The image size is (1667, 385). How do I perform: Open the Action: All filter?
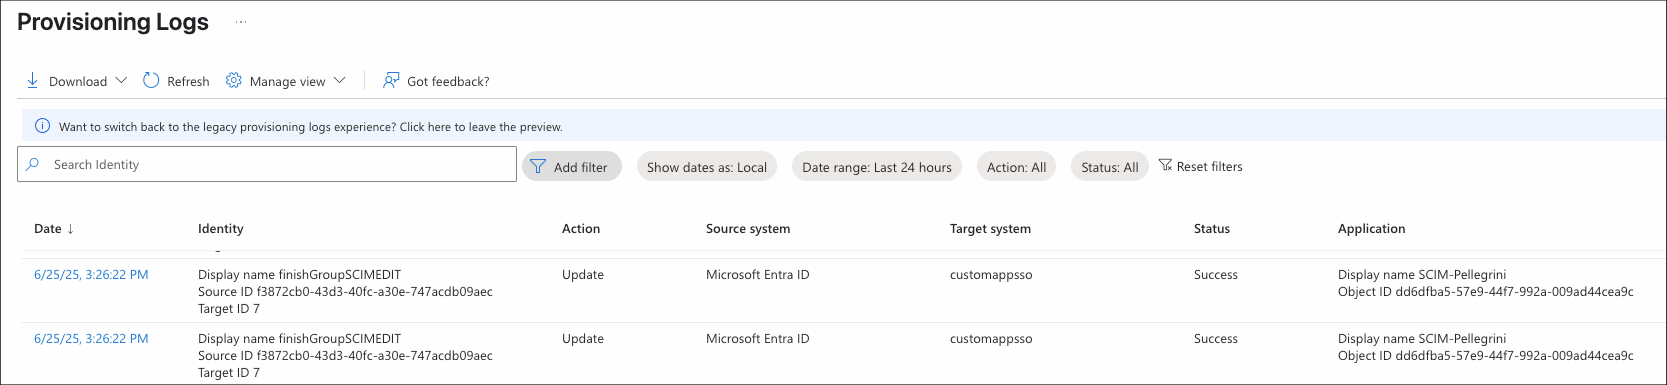[1017, 166]
